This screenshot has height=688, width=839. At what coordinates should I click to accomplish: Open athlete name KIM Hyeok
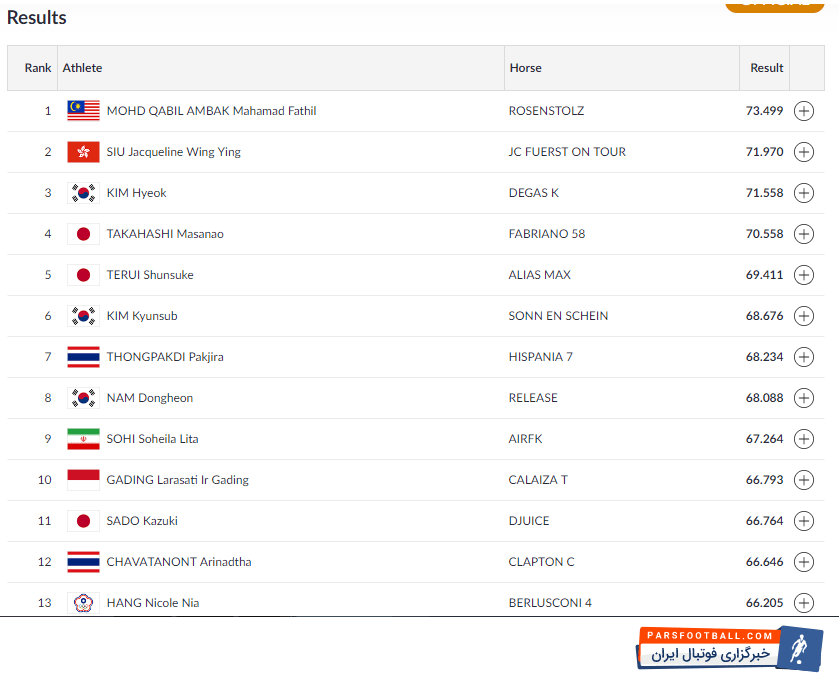137,193
